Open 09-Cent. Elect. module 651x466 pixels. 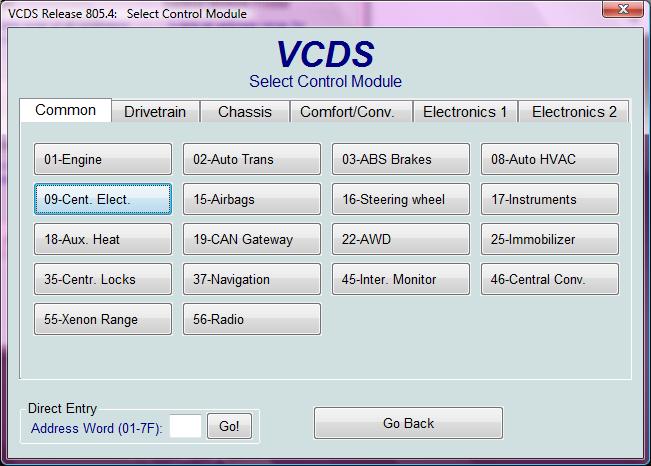(103, 199)
